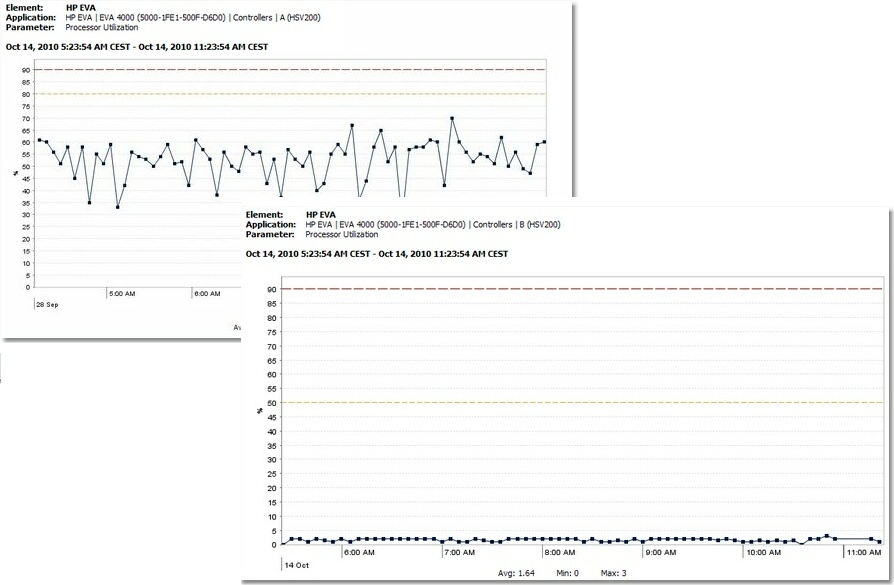This screenshot has width=894, height=585.
Task: Click the '90' y-axis label on Controller B
Action: (x=272, y=290)
